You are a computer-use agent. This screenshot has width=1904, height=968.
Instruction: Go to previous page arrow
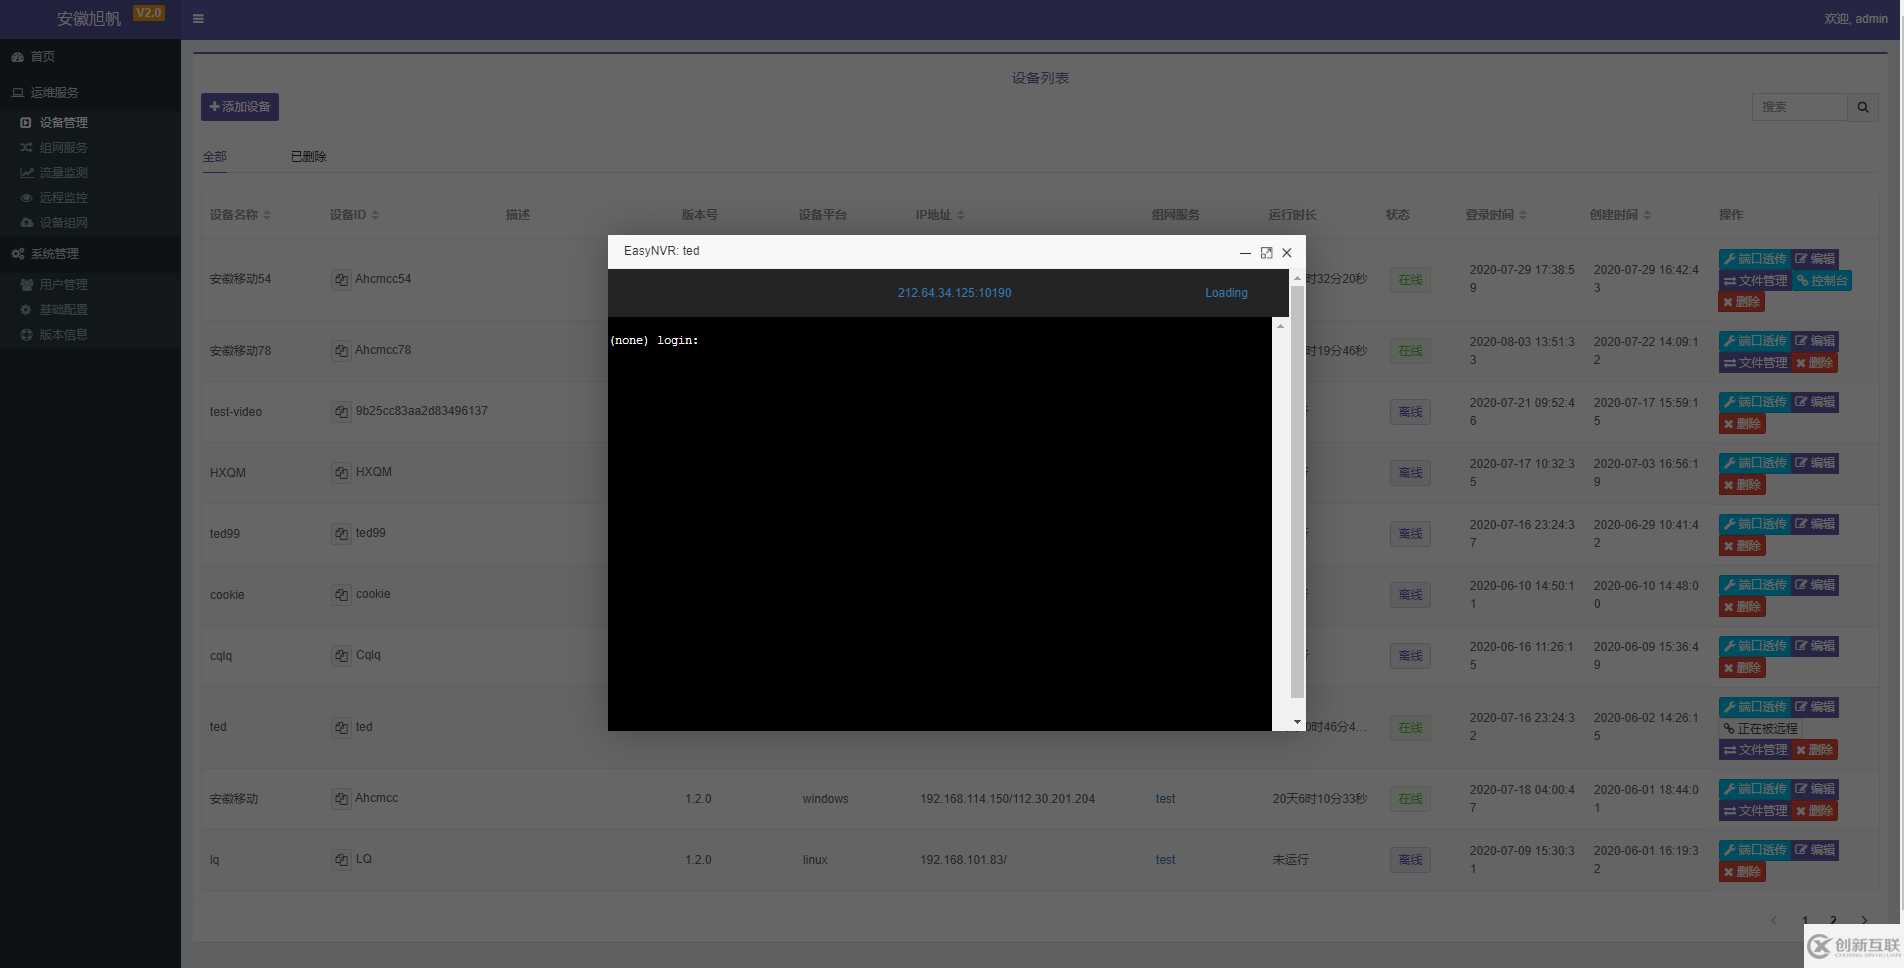1774,920
